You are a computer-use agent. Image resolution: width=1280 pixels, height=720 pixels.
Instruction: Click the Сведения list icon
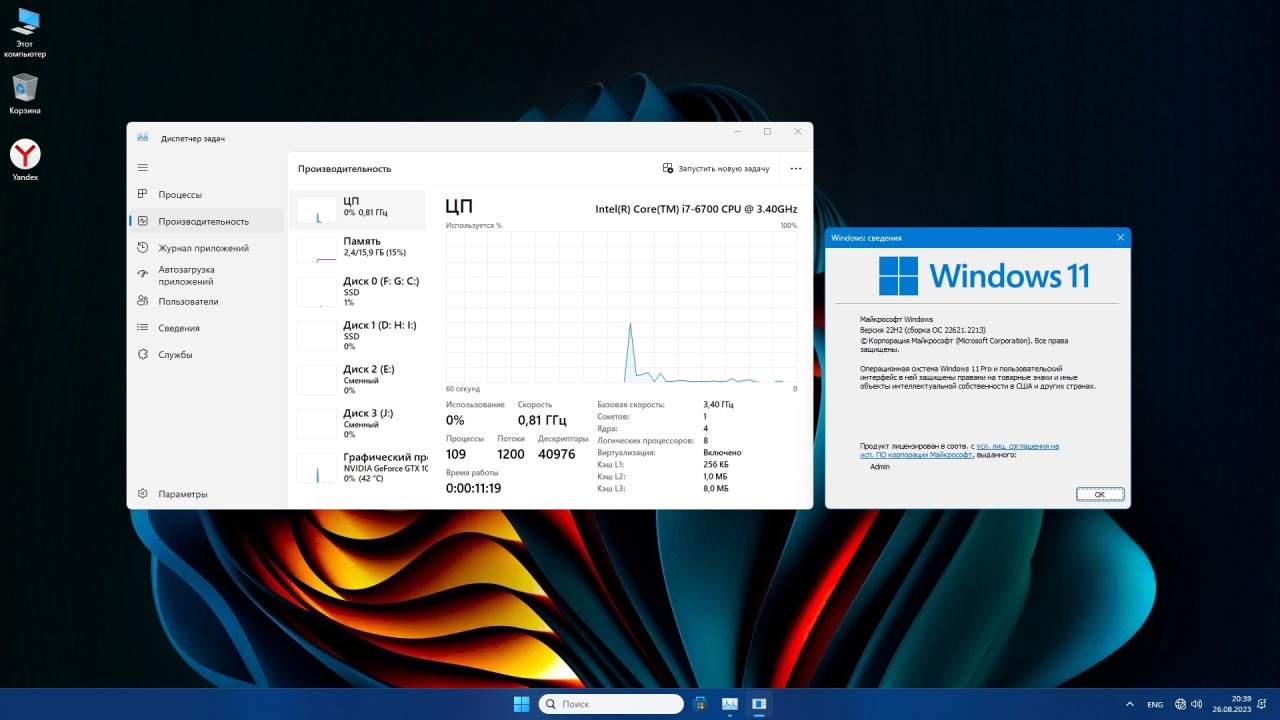[x=143, y=328]
